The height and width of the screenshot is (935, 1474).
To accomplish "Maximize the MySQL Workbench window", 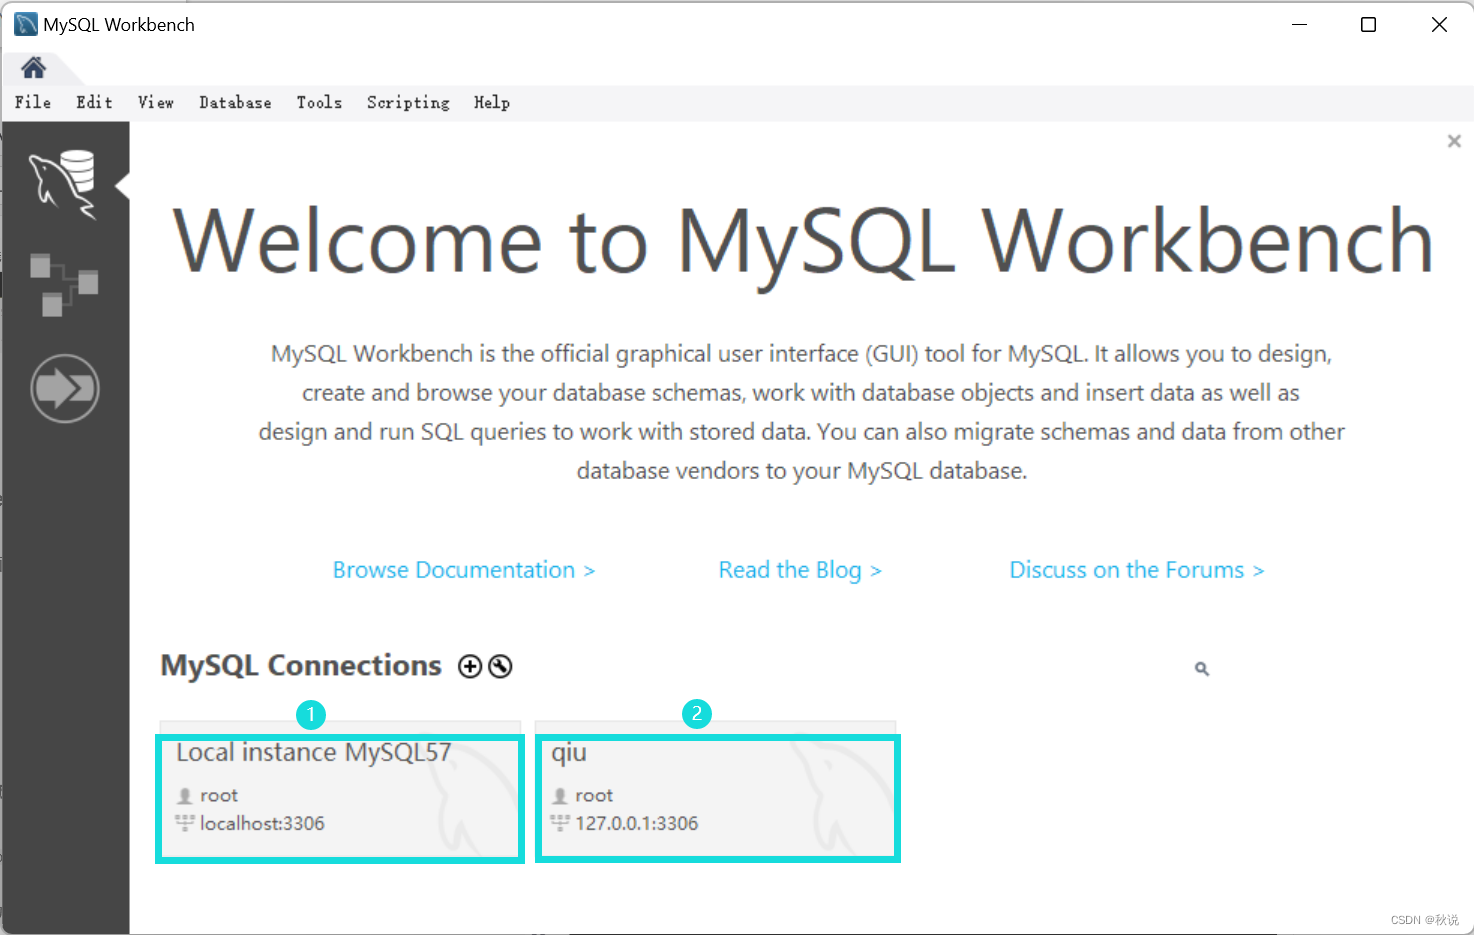I will tap(1369, 24).
